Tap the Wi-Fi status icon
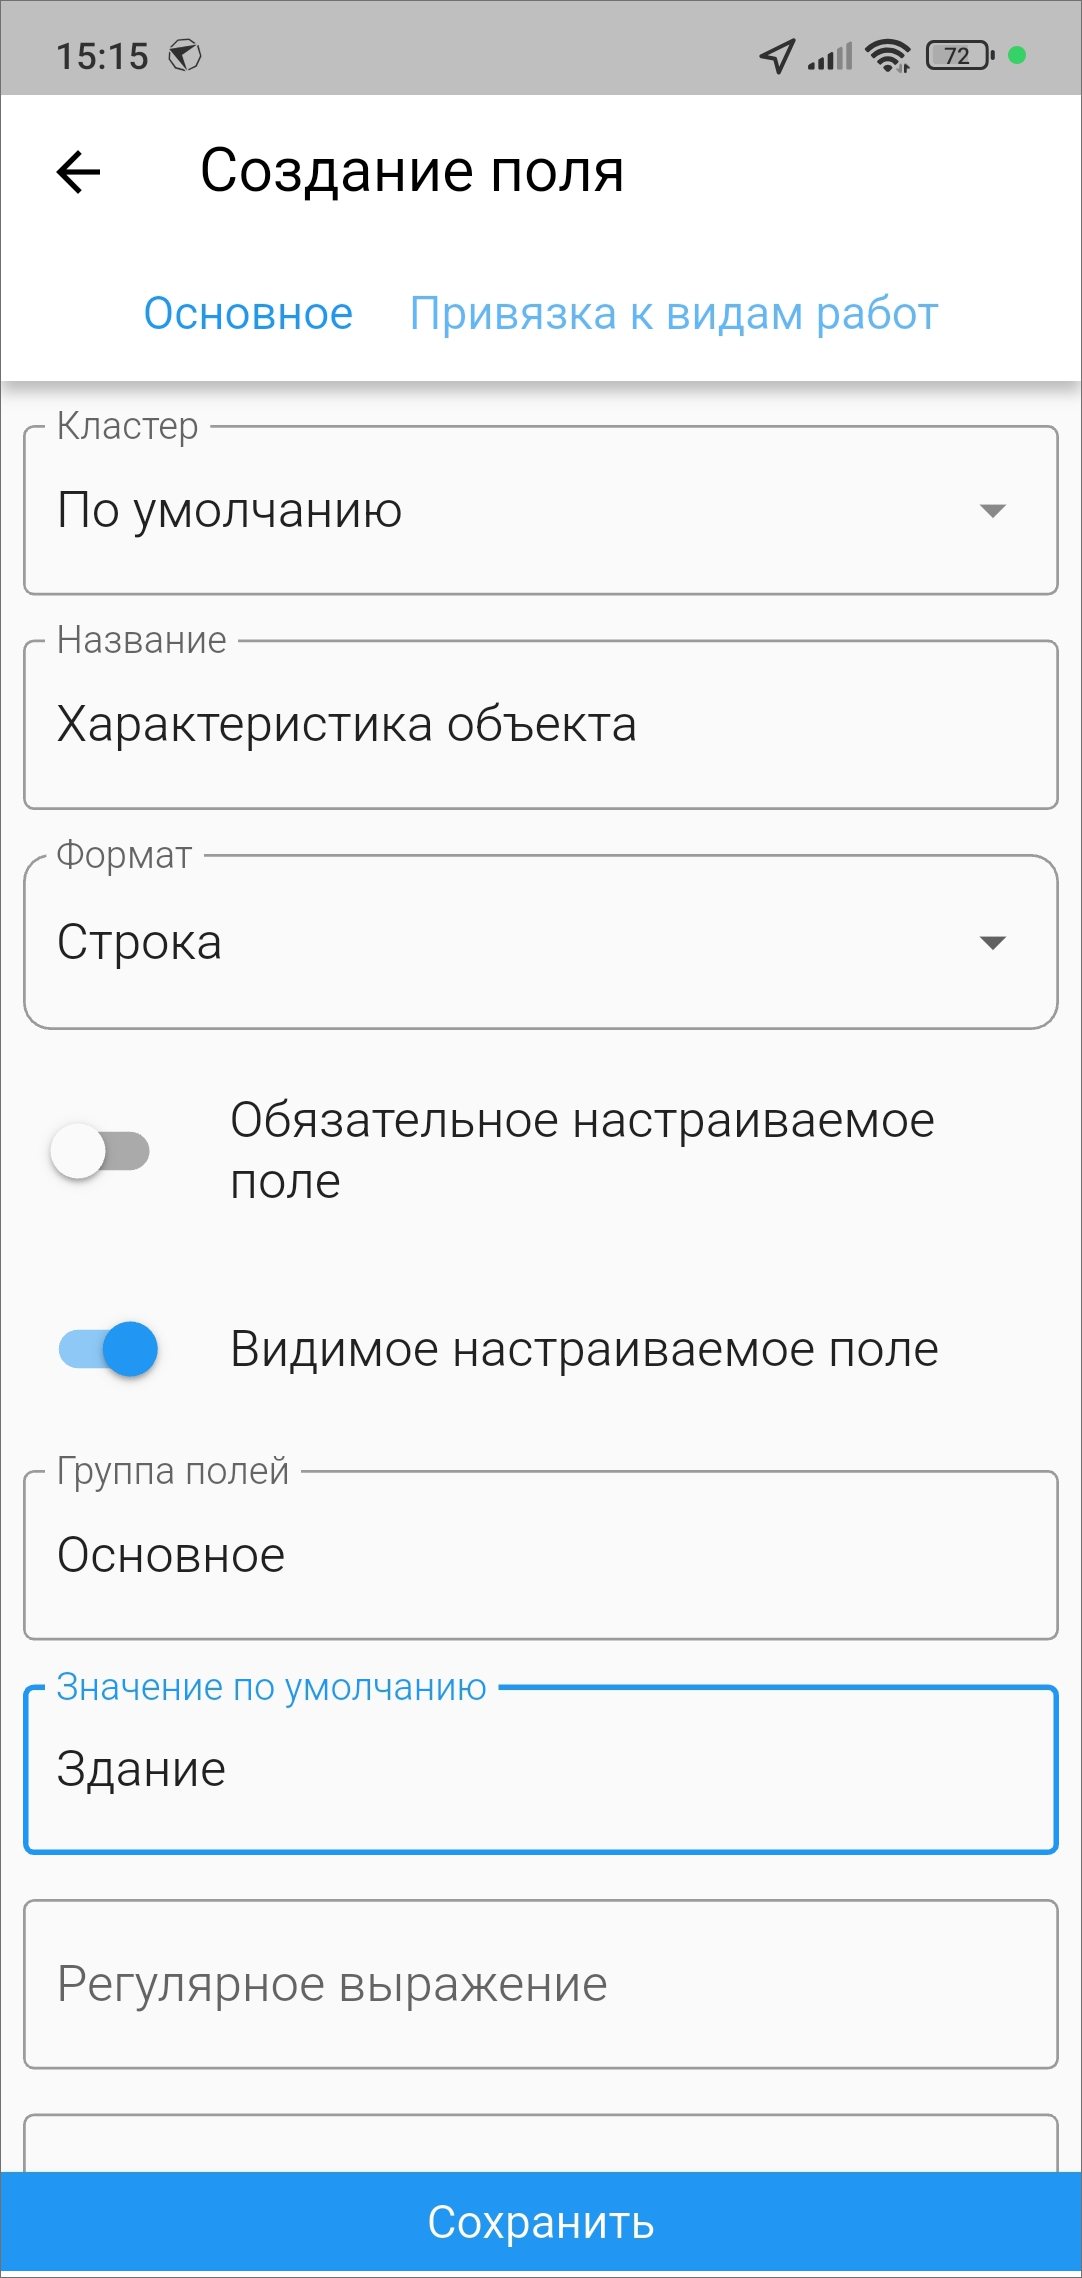 pyautogui.click(x=887, y=56)
